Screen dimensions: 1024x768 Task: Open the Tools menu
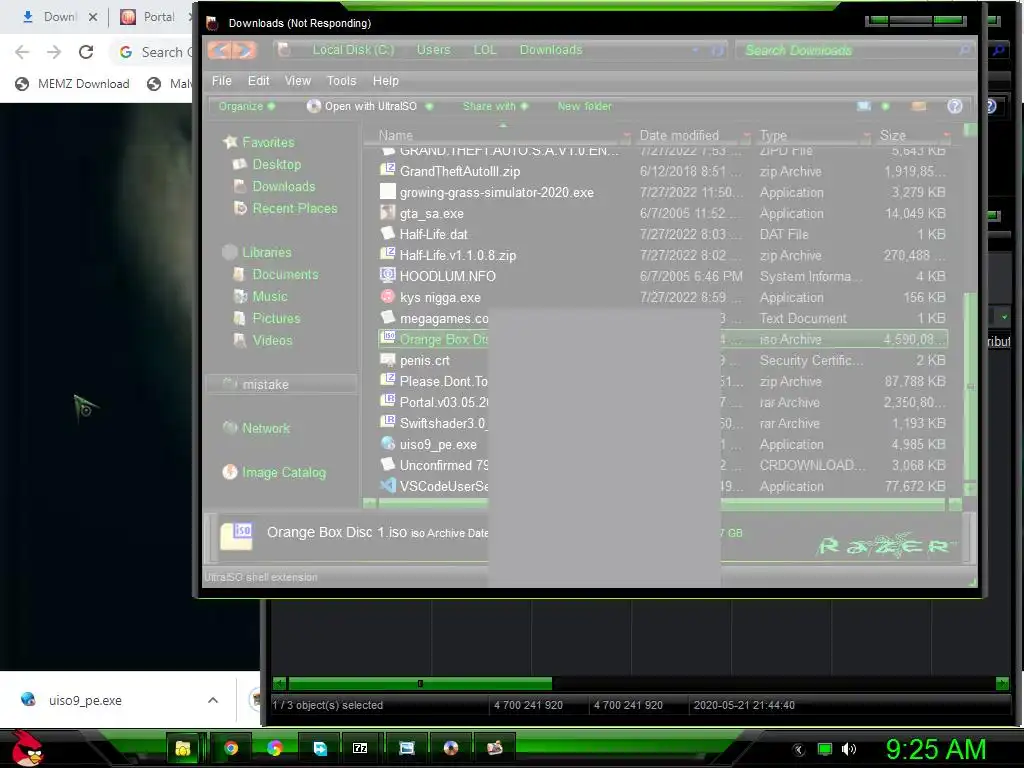(x=342, y=80)
